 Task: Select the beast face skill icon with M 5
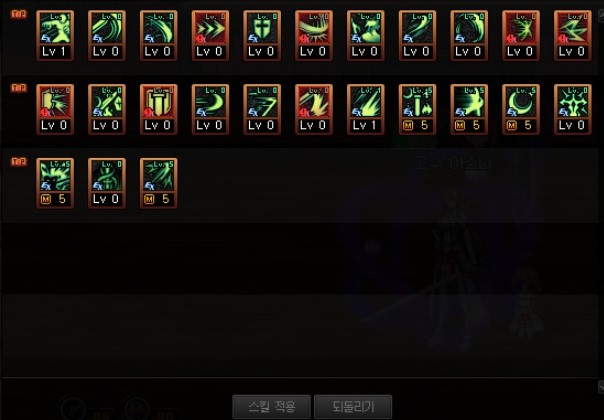click(55, 183)
